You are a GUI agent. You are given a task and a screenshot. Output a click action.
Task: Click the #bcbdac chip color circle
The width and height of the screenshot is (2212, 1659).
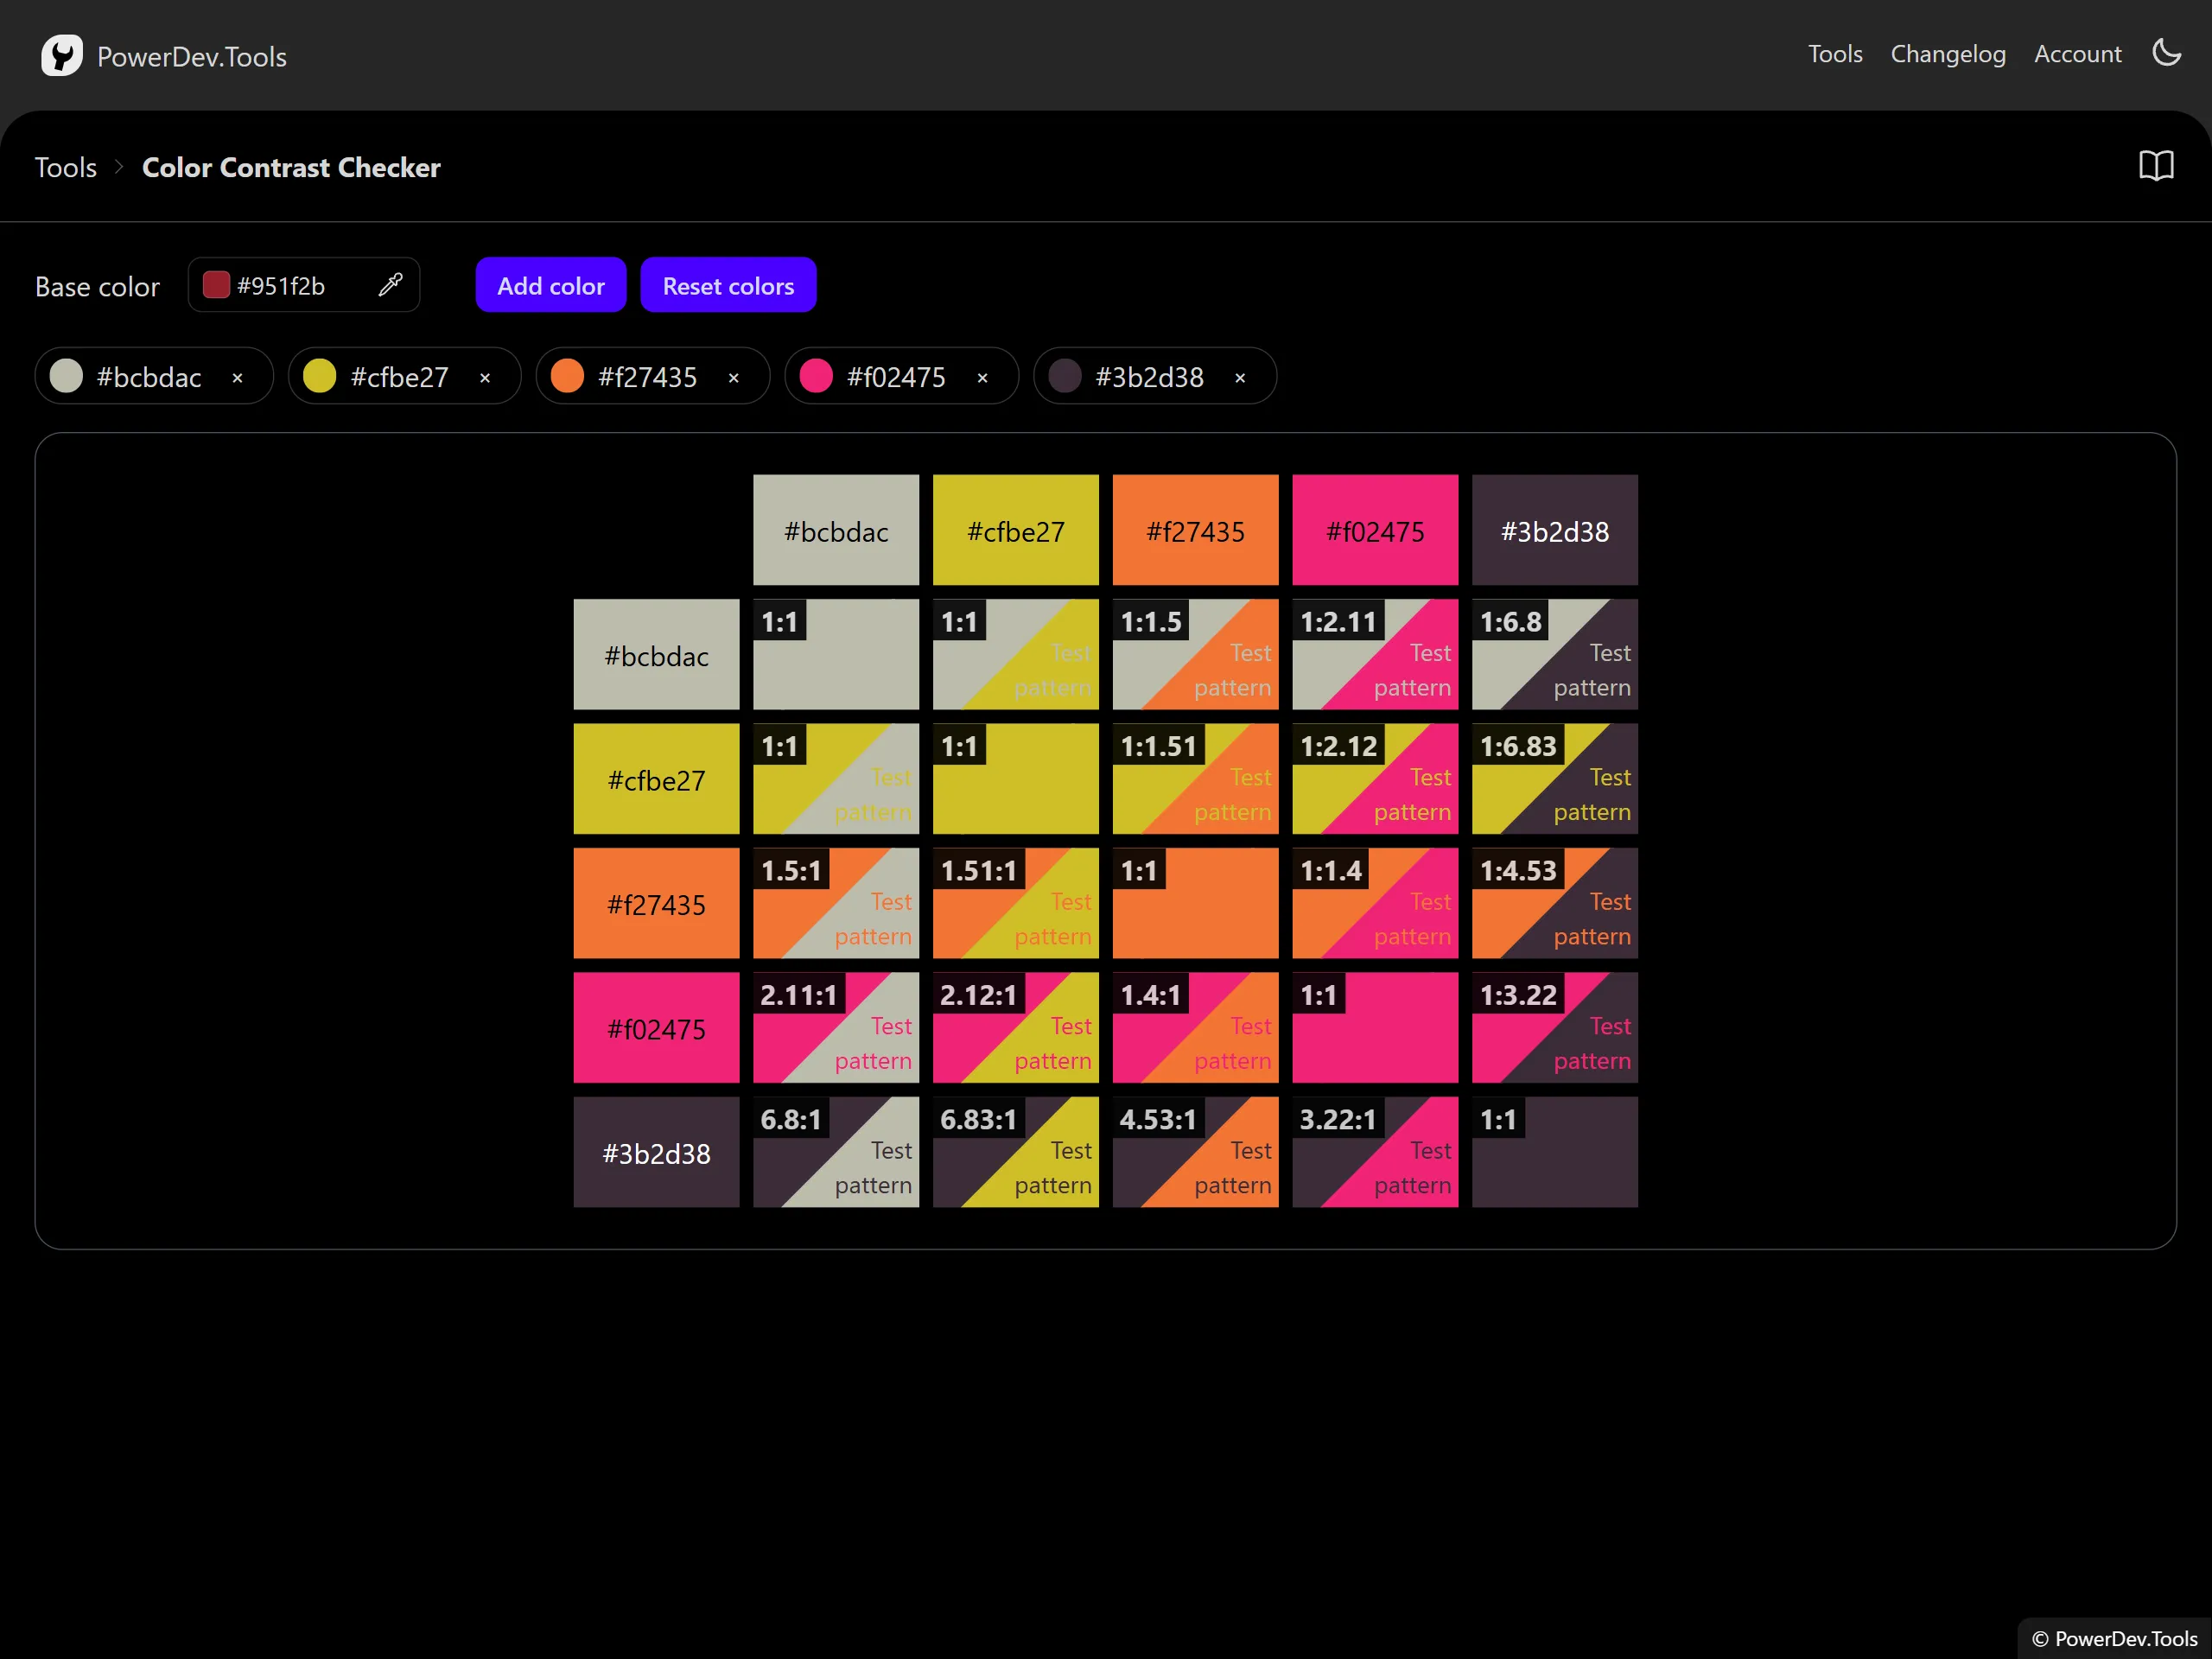click(66, 376)
